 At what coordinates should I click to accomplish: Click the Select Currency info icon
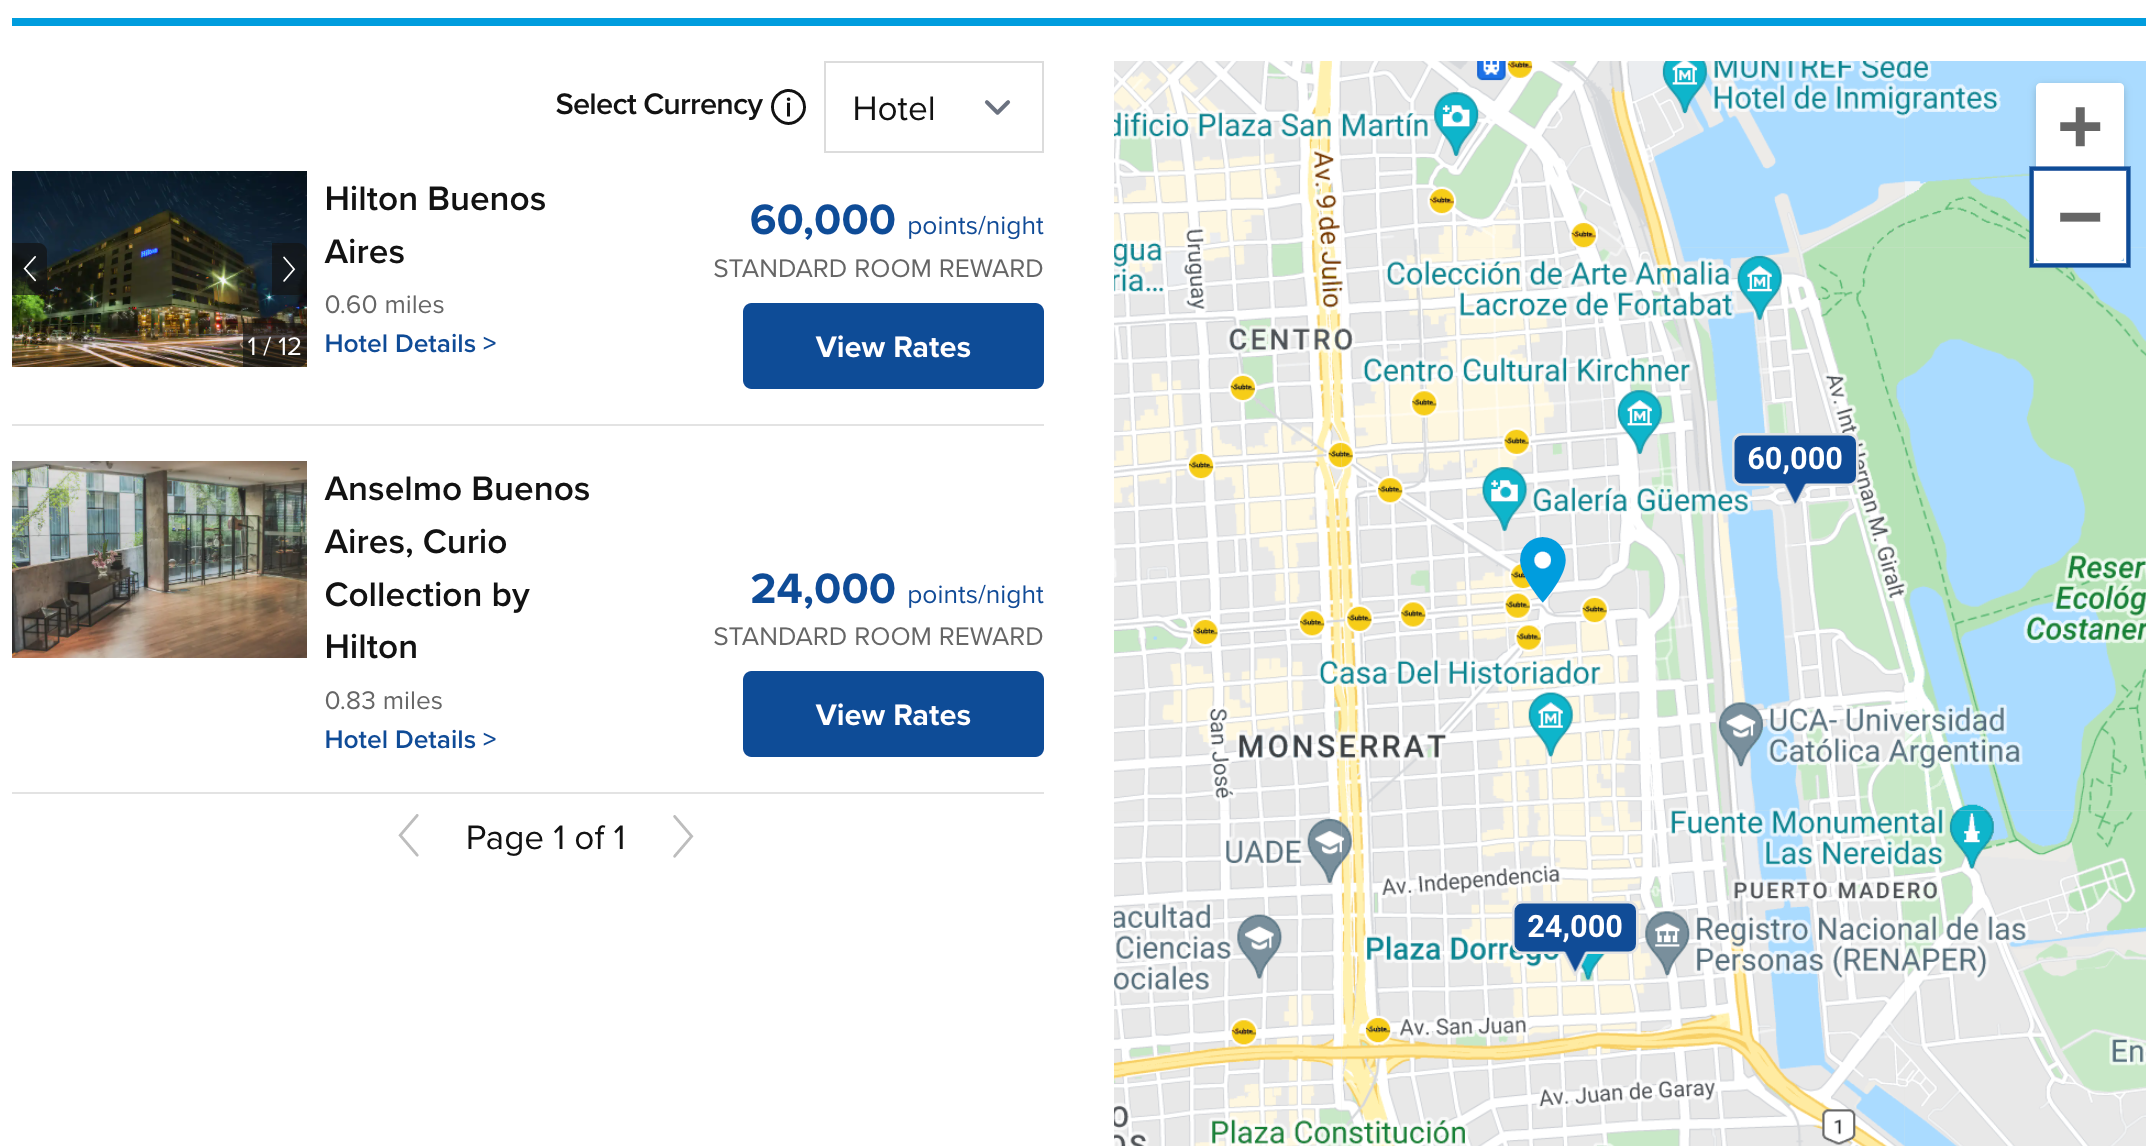tap(788, 106)
